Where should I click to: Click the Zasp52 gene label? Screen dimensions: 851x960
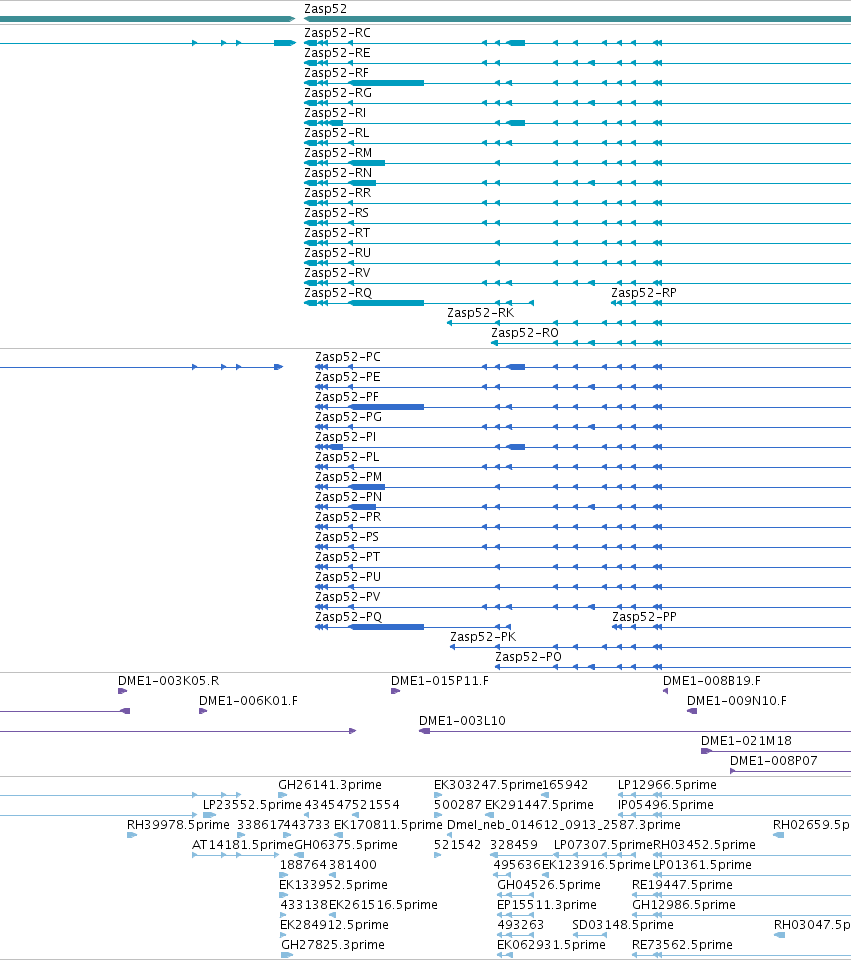[325, 9]
